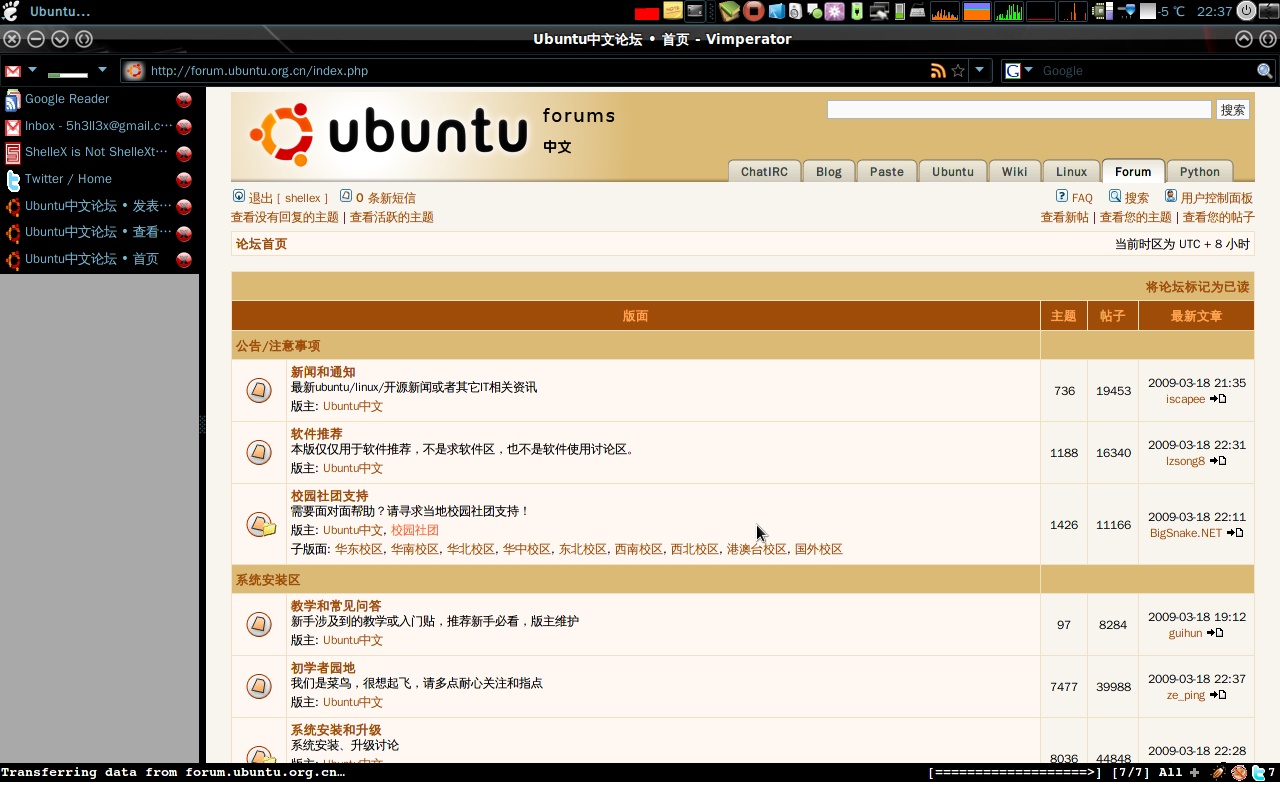The width and height of the screenshot is (1280, 800).
Task: Open the Gmail notifier dropdown arrow
Action: (x=32, y=70)
